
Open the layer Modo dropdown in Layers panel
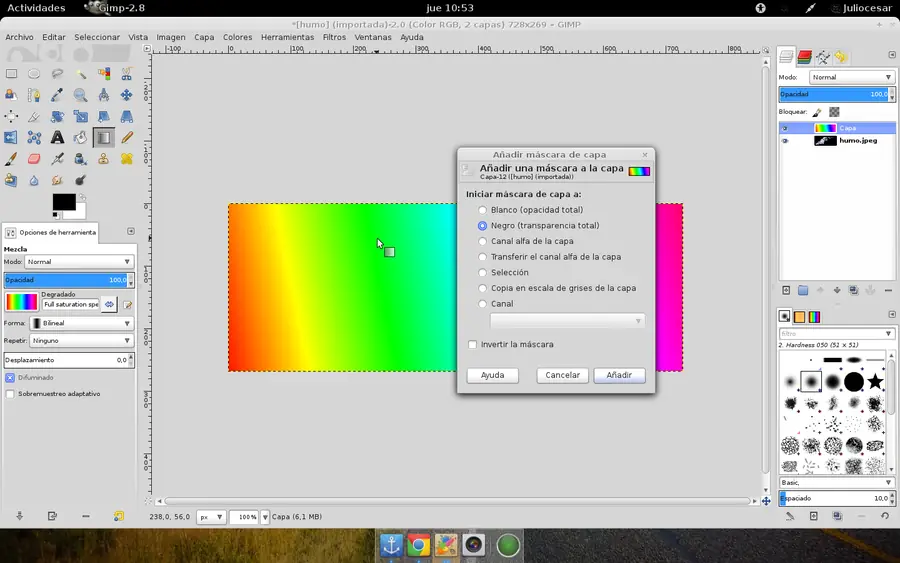click(851, 77)
